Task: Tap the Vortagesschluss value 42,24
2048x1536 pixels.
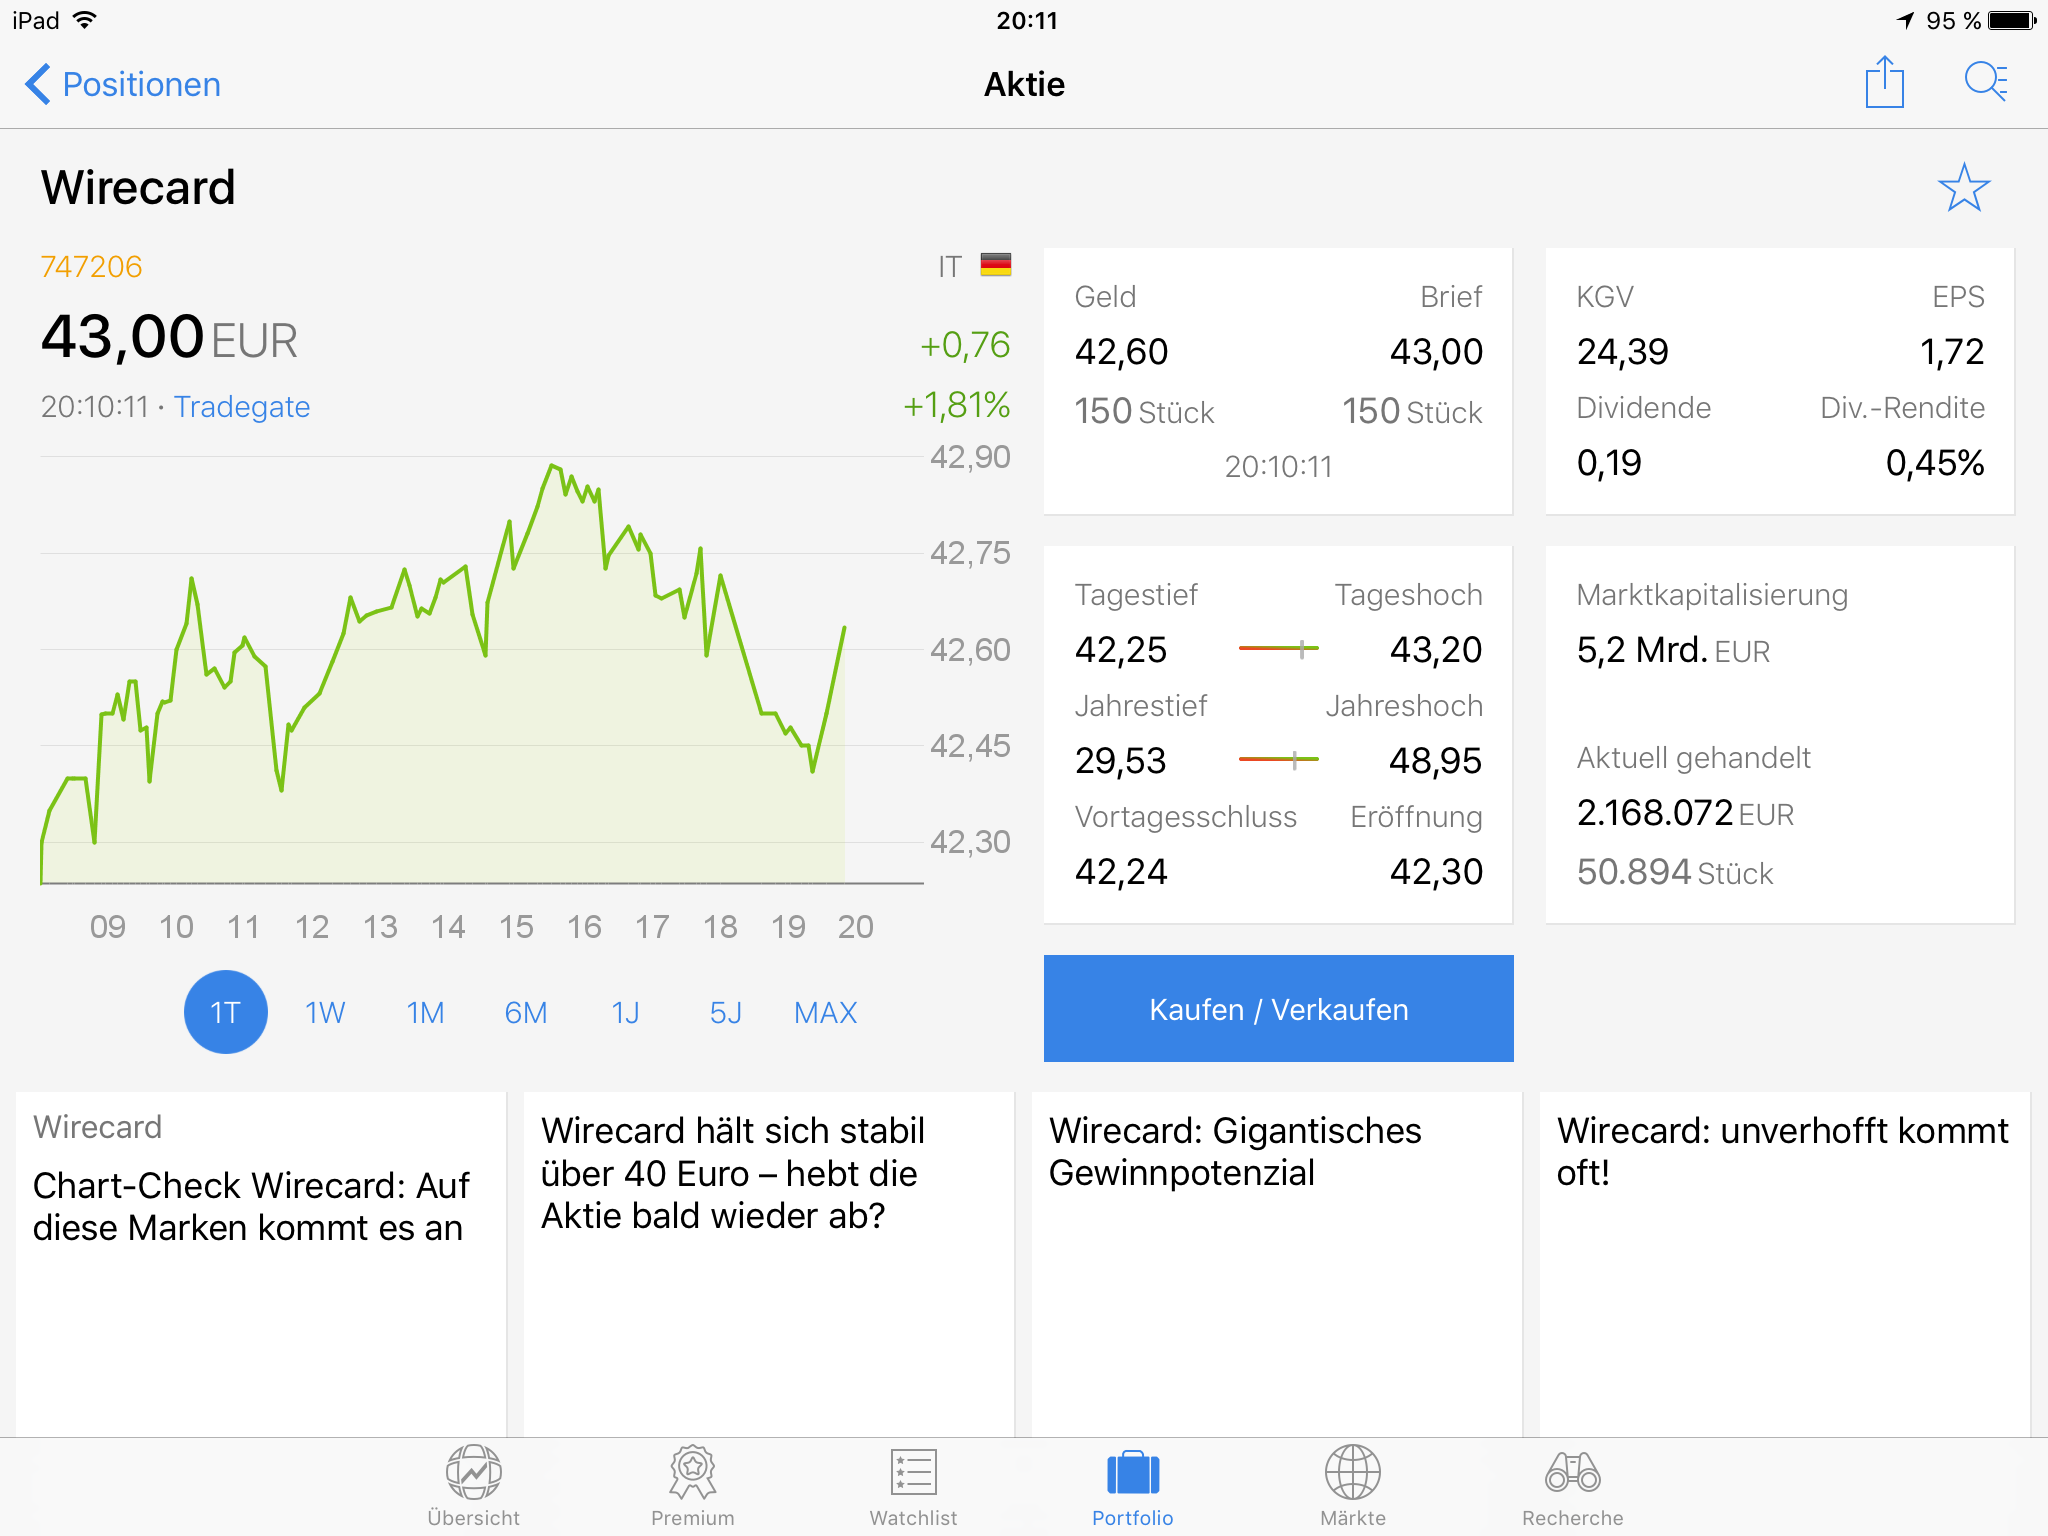Action: click(x=1121, y=872)
